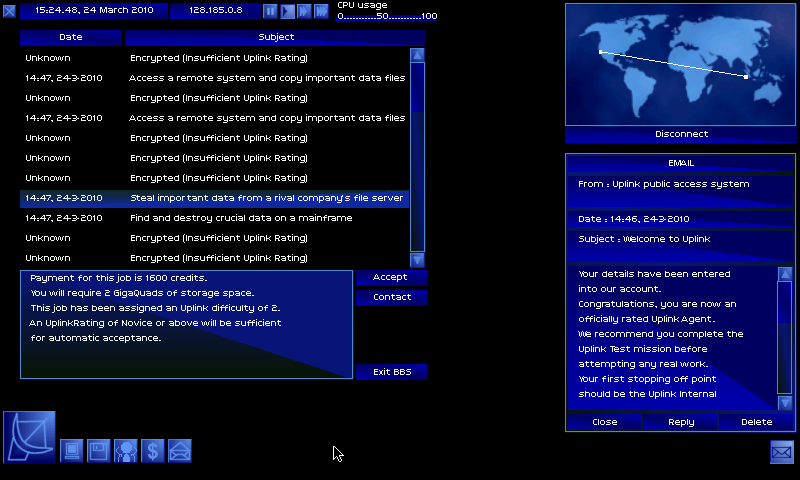This screenshot has width=800, height=480.
Task: Close the email panel
Action: [605, 422]
